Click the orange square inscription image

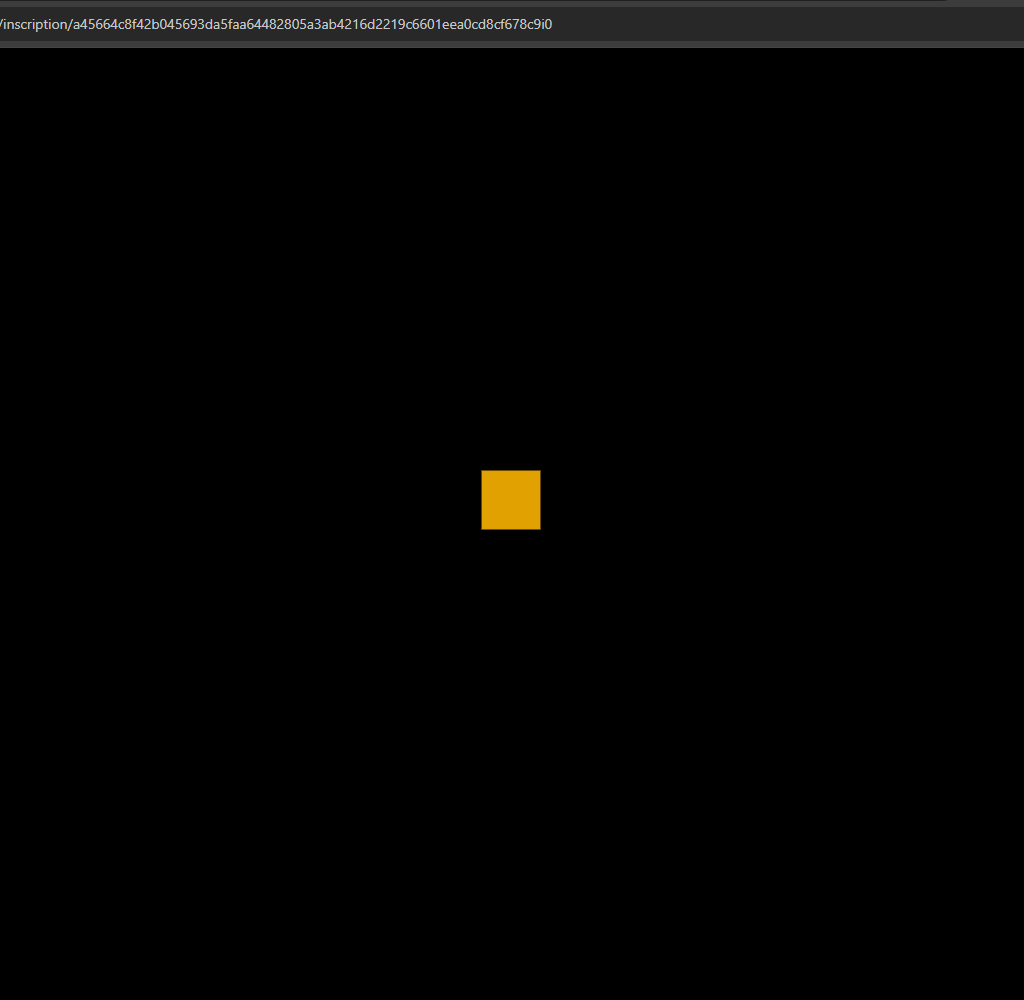[x=511, y=499]
